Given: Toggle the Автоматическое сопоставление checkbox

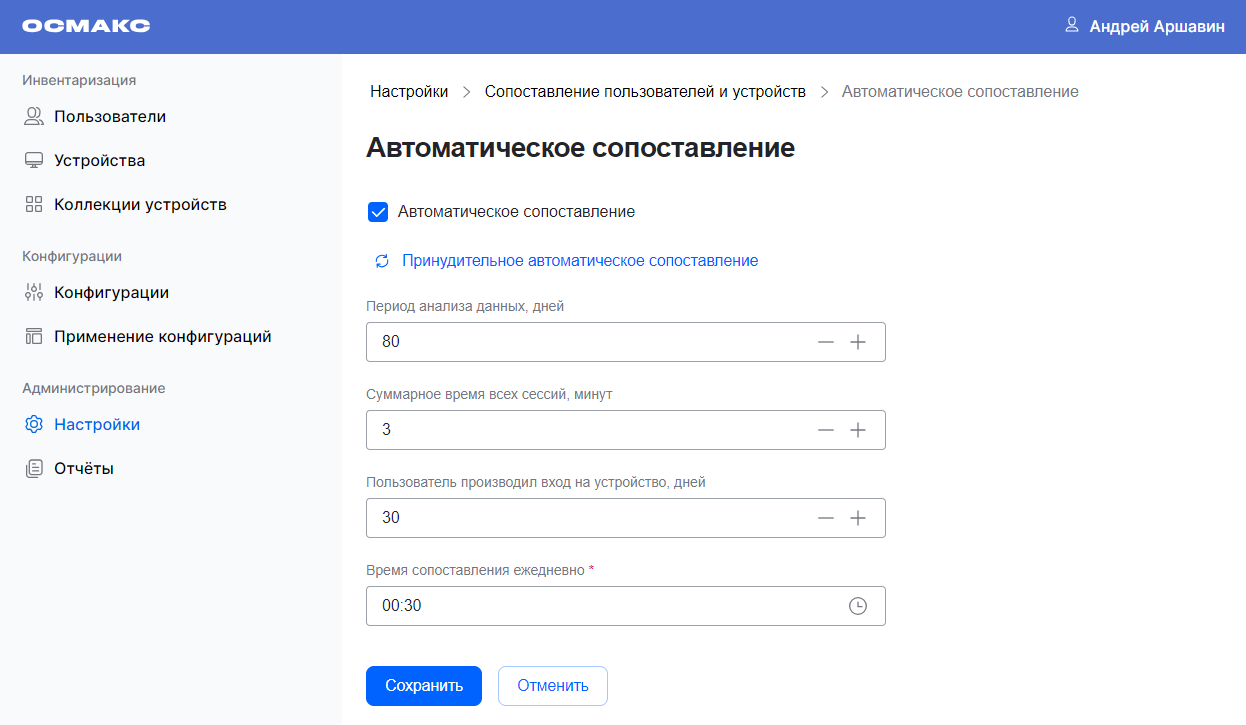Looking at the screenshot, I should point(378,212).
